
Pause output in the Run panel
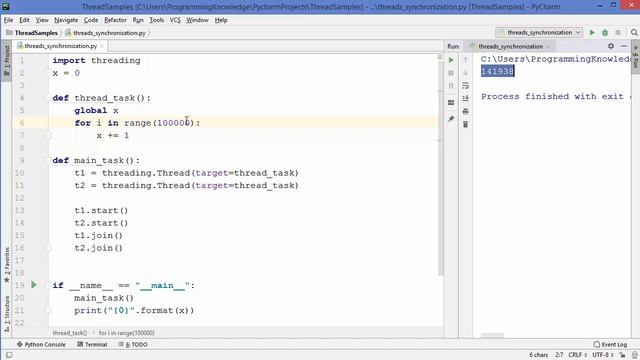tap(451, 86)
